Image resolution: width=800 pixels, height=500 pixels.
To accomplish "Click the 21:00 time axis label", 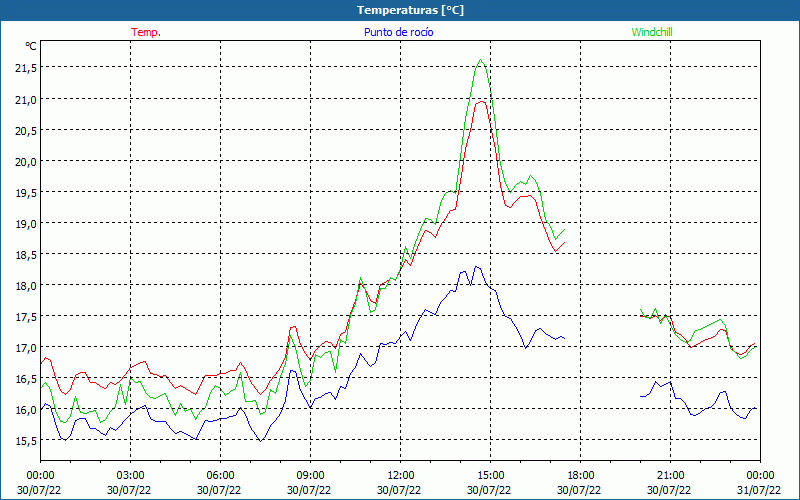I will tap(670, 476).
